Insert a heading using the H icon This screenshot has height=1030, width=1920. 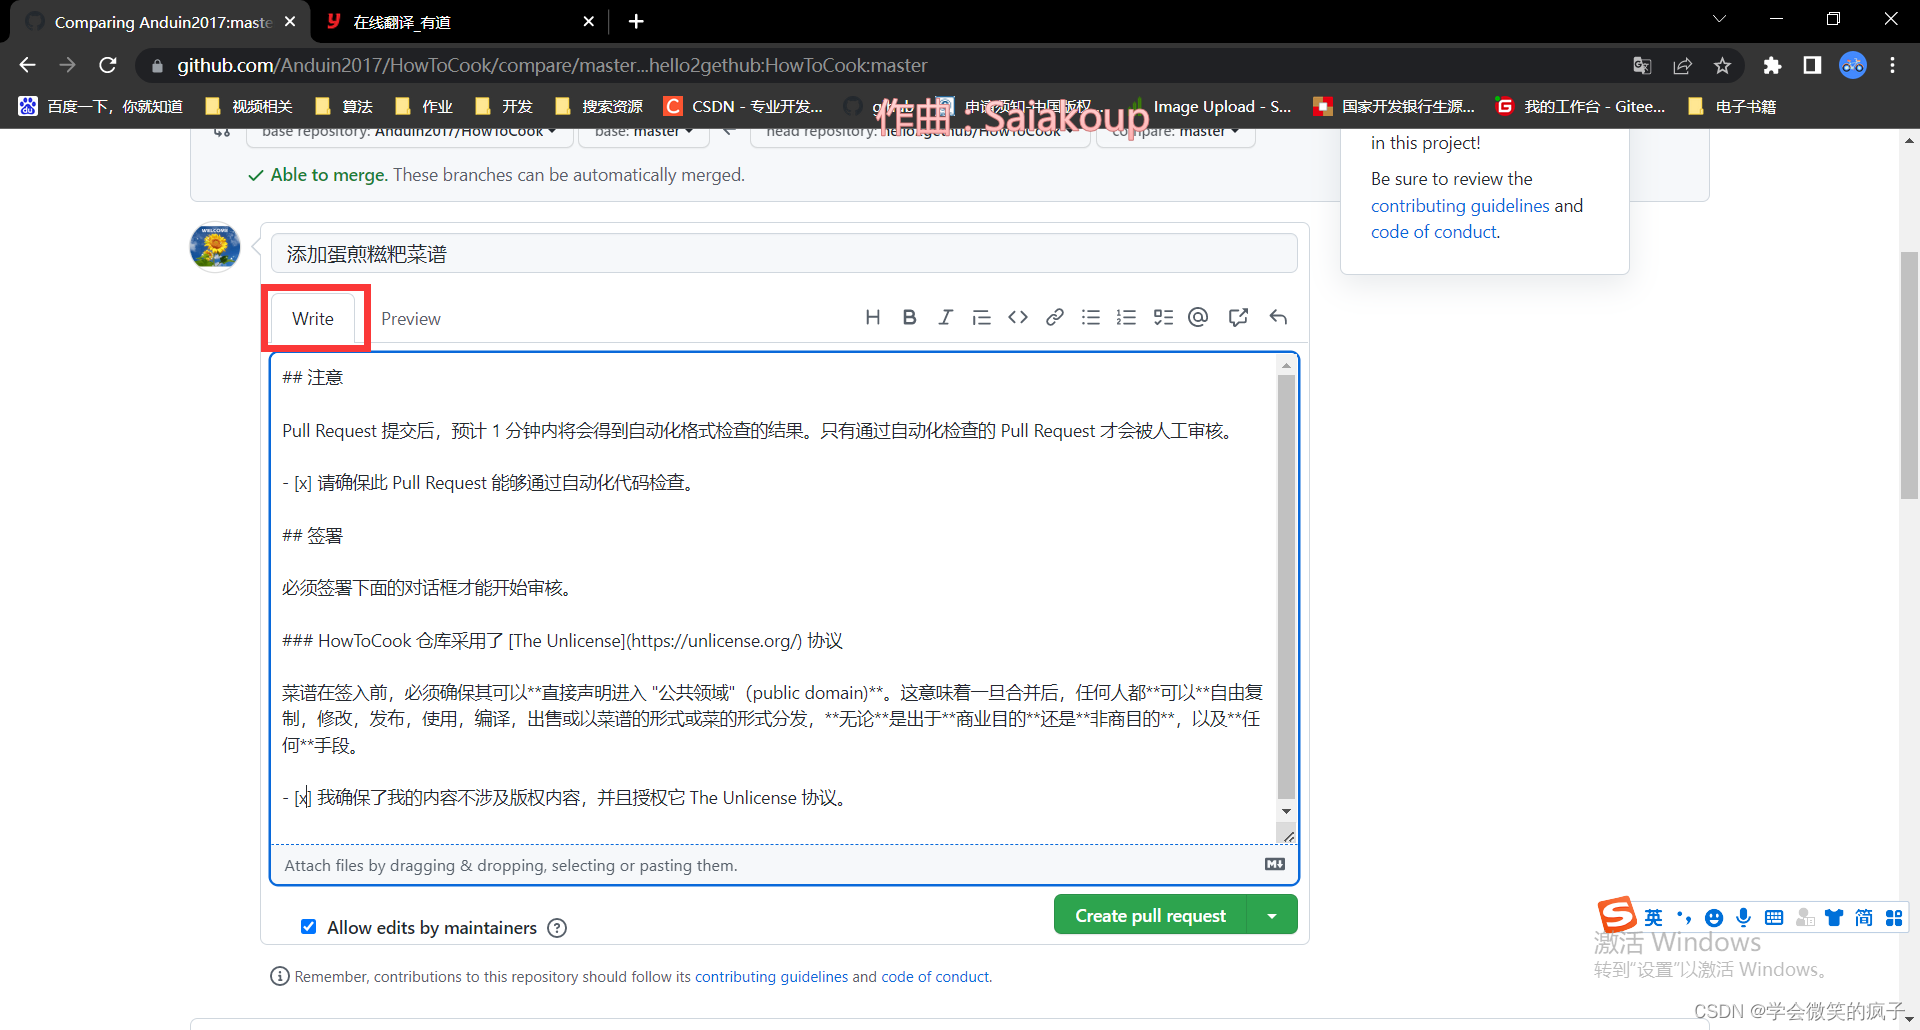[x=873, y=317]
